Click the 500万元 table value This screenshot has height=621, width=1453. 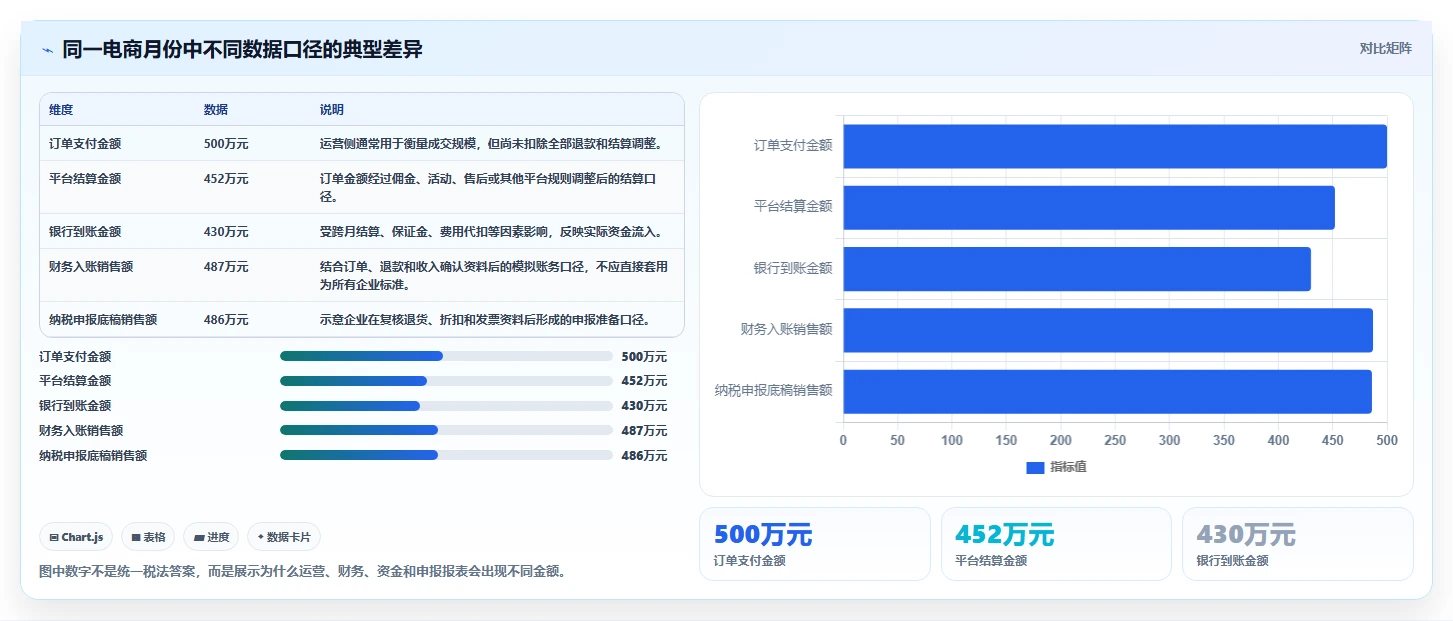[226, 144]
